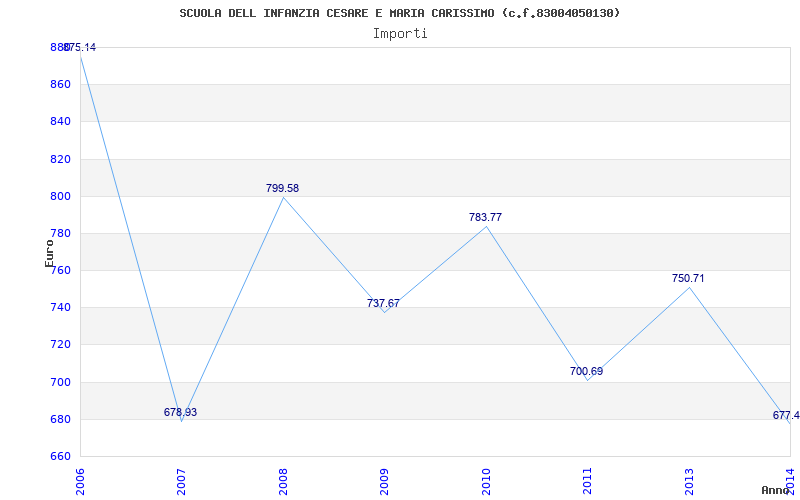Click the 700 y-axis tick label
This screenshot has height=500, width=800.
click(60, 382)
